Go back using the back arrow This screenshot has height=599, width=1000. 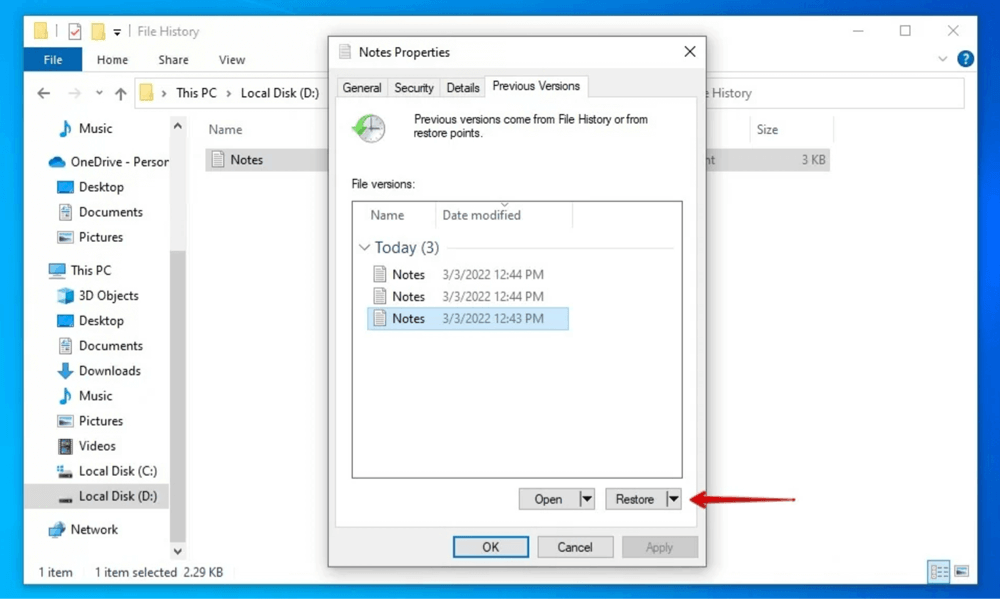pyautogui.click(x=43, y=92)
